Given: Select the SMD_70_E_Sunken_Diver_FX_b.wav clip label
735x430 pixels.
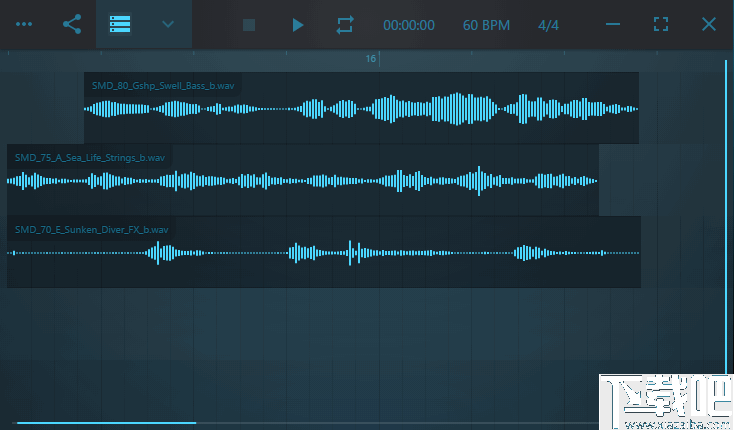Looking at the screenshot, I should click(x=91, y=230).
